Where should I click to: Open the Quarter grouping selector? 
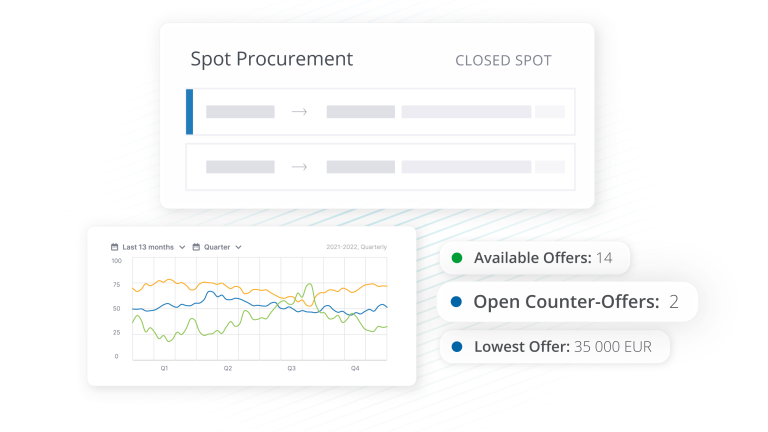[218, 246]
